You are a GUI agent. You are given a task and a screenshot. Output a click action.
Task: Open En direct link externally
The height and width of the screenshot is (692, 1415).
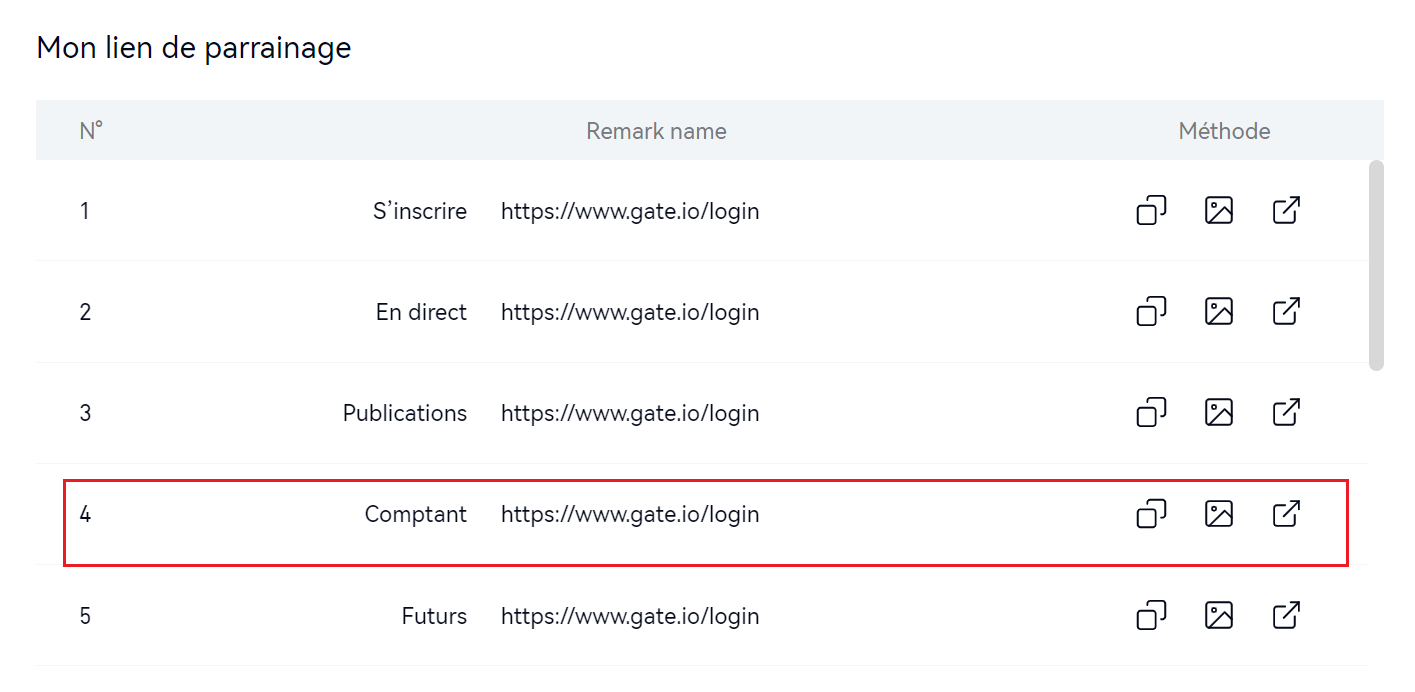tap(1285, 312)
